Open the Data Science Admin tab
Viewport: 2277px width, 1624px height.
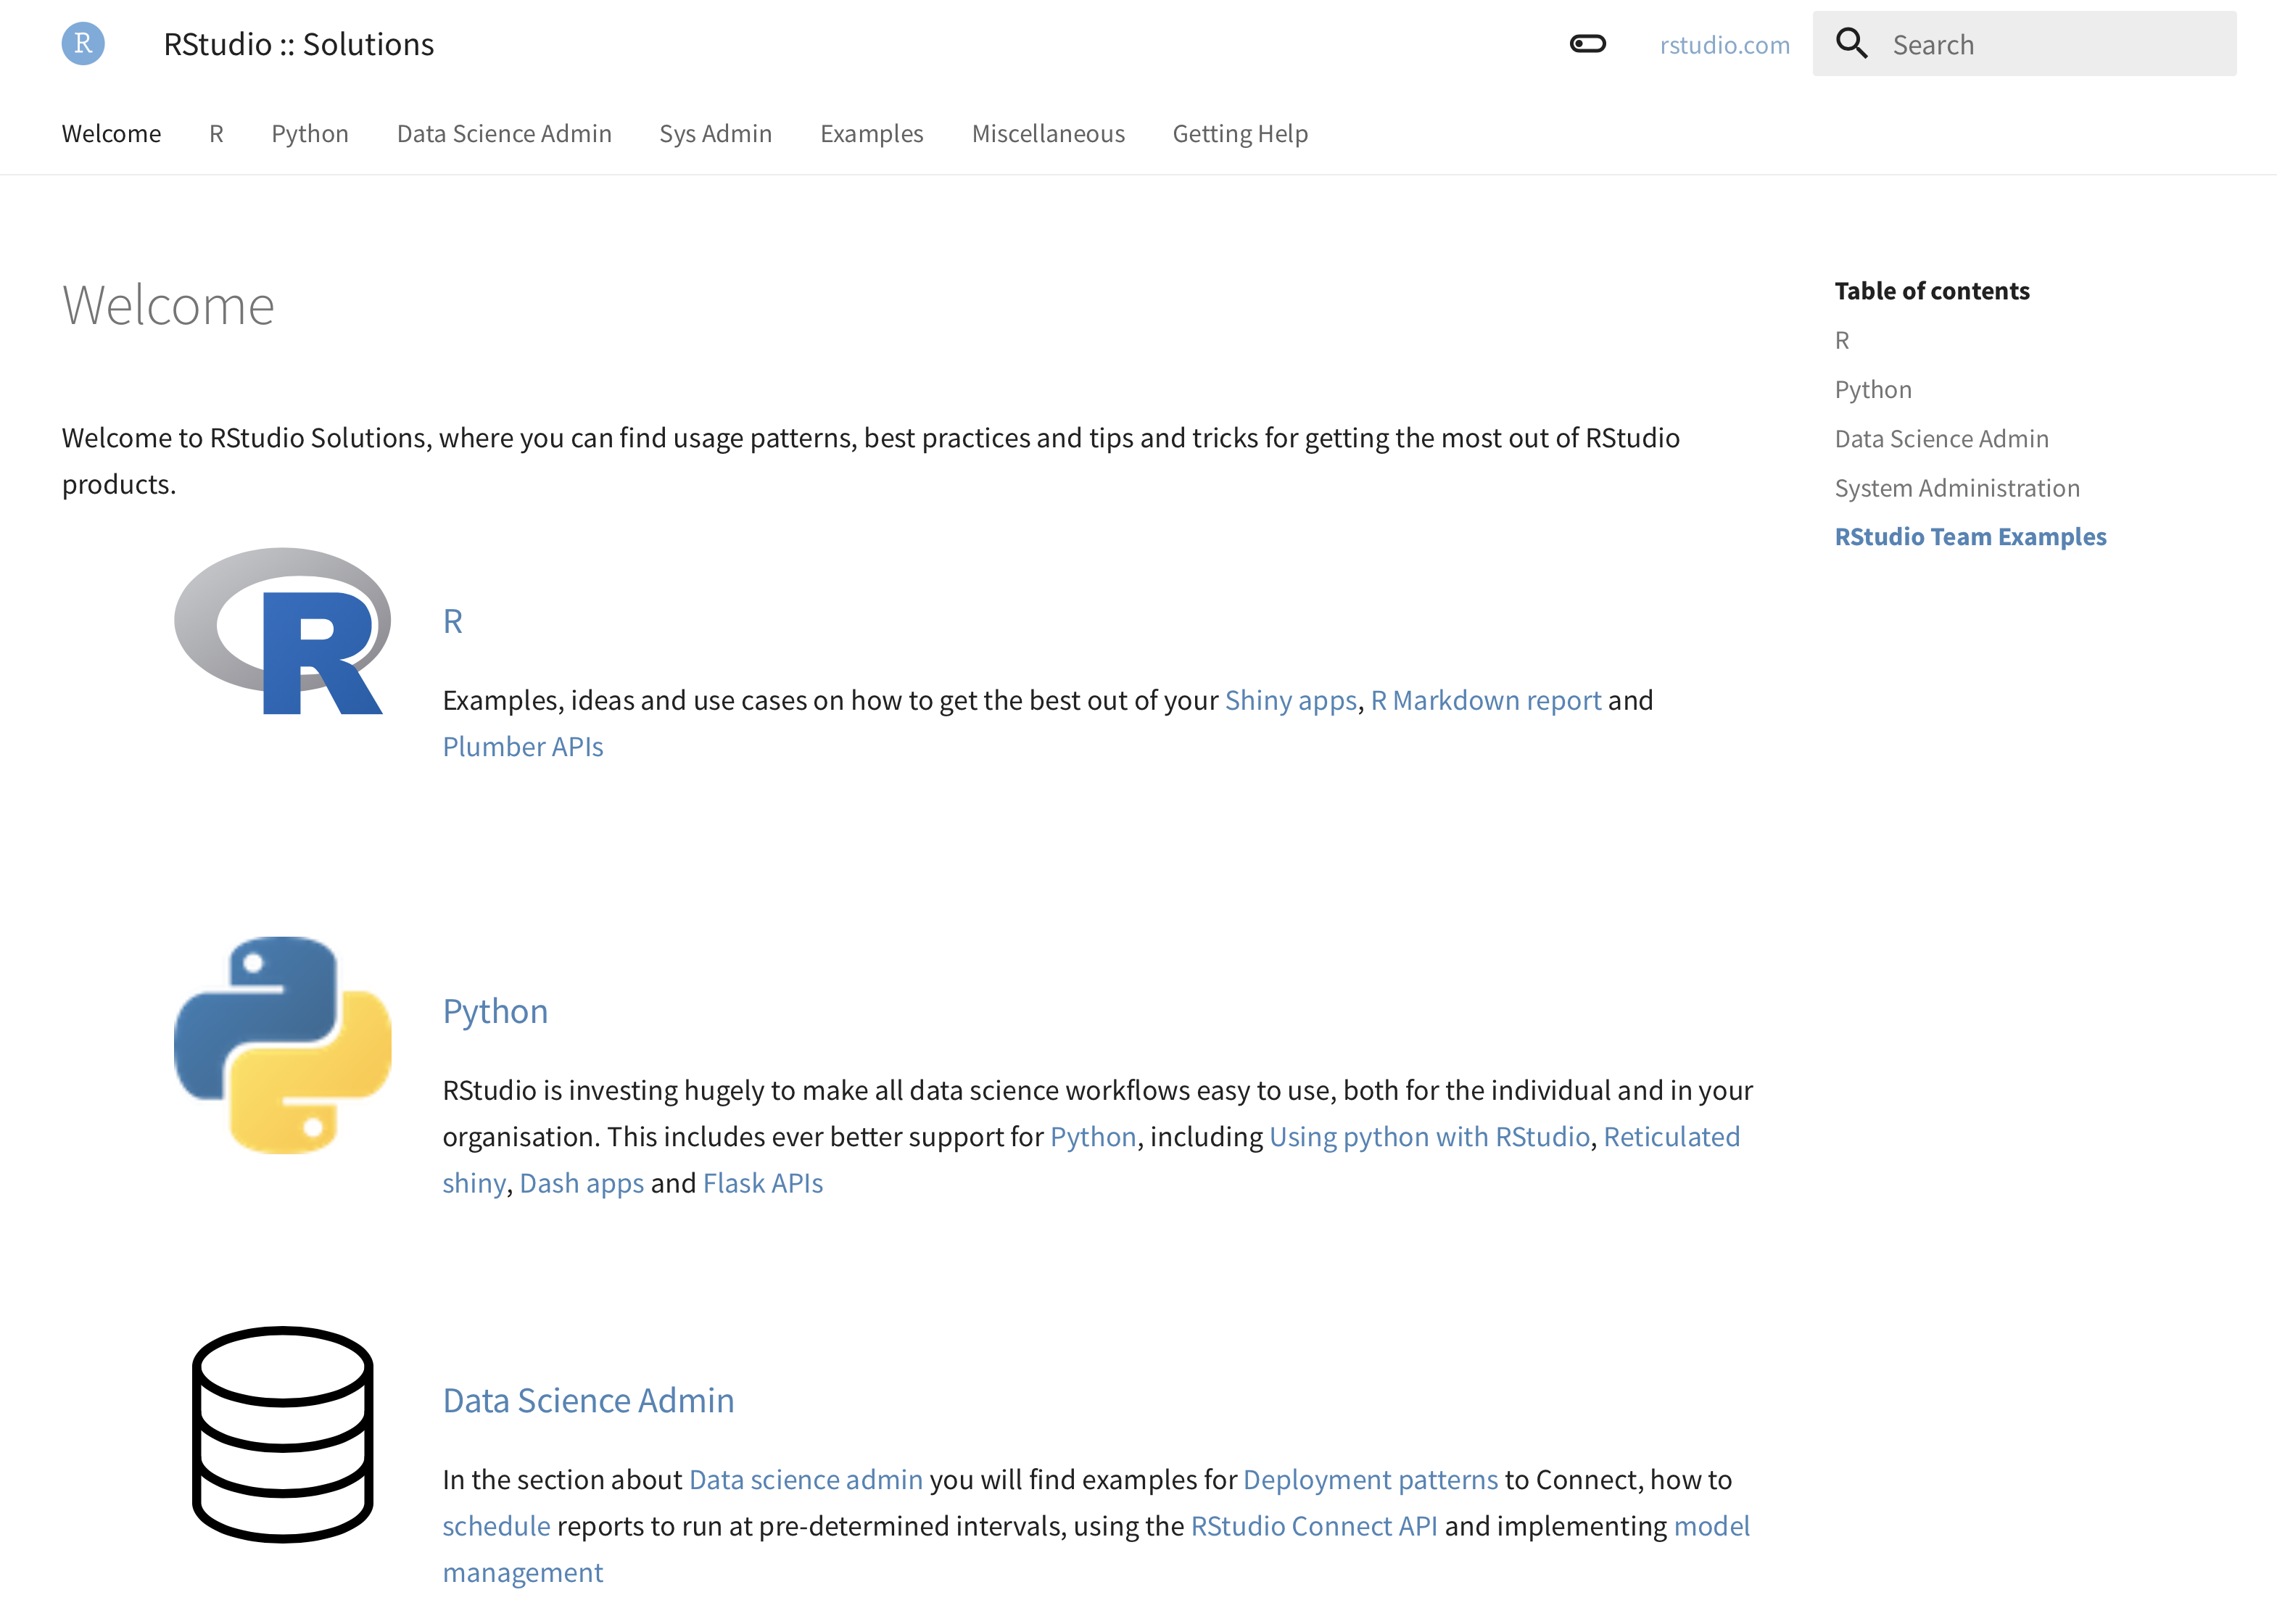pos(504,134)
